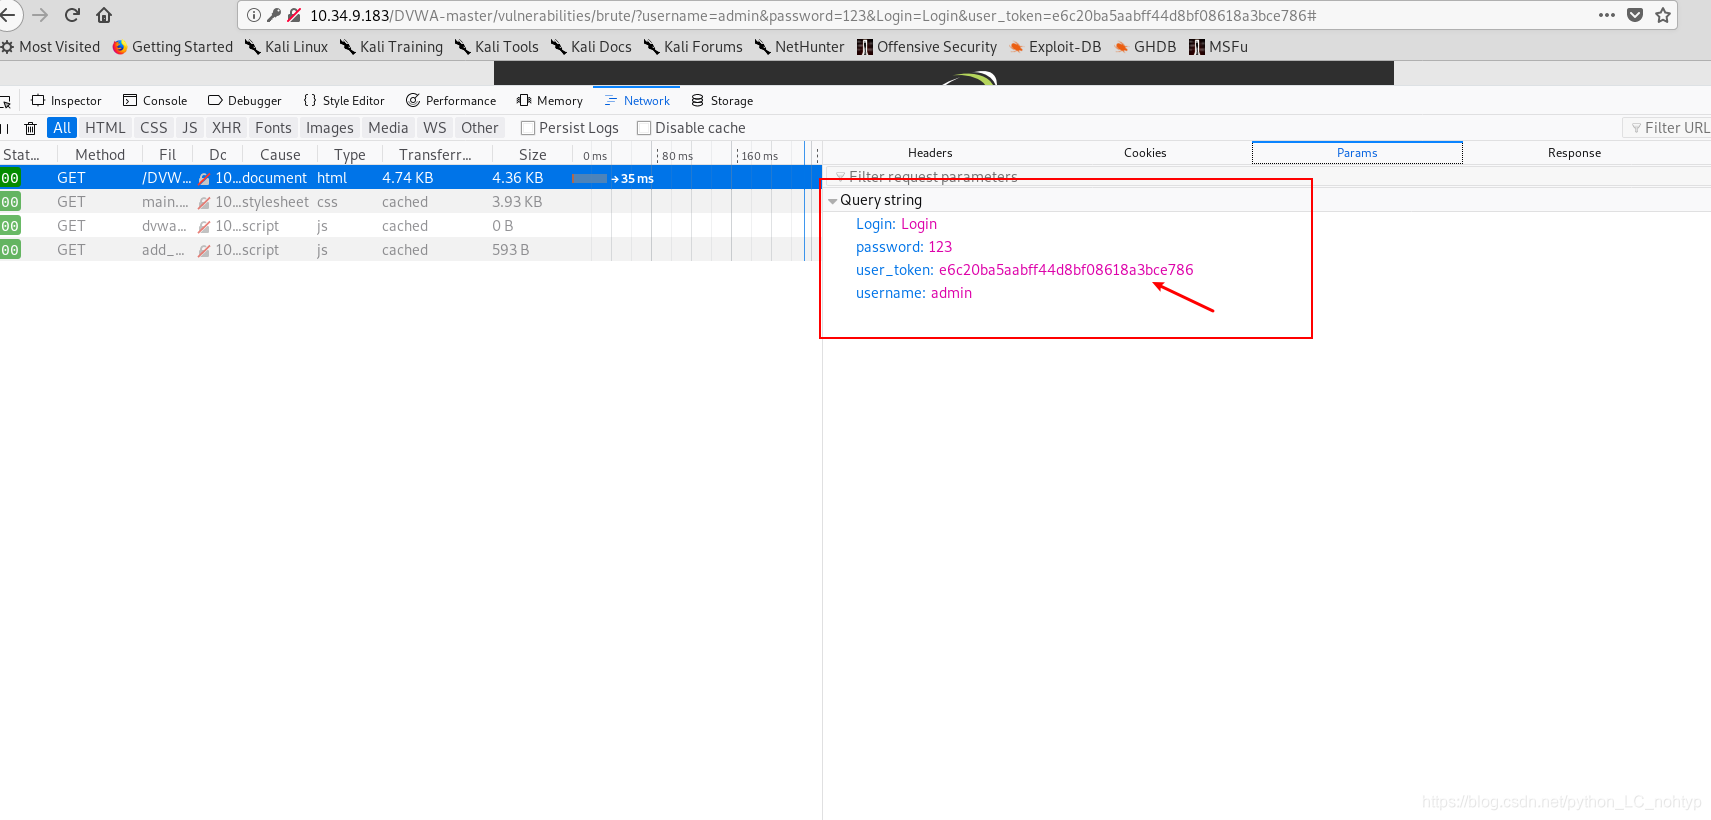Open the Kali Tools bookmark

[496, 47]
